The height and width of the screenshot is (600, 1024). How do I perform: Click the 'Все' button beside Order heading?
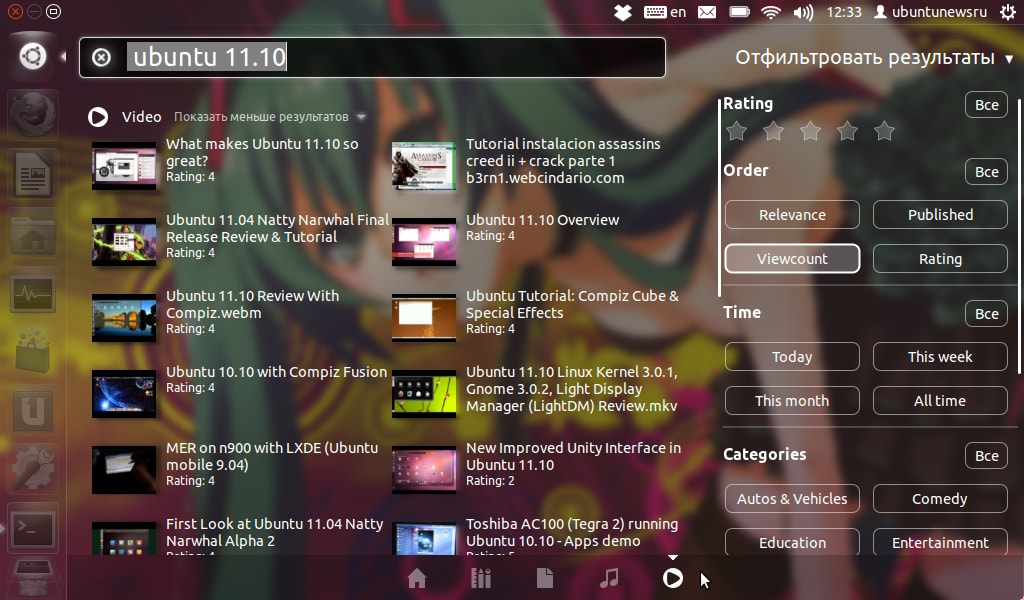987,172
